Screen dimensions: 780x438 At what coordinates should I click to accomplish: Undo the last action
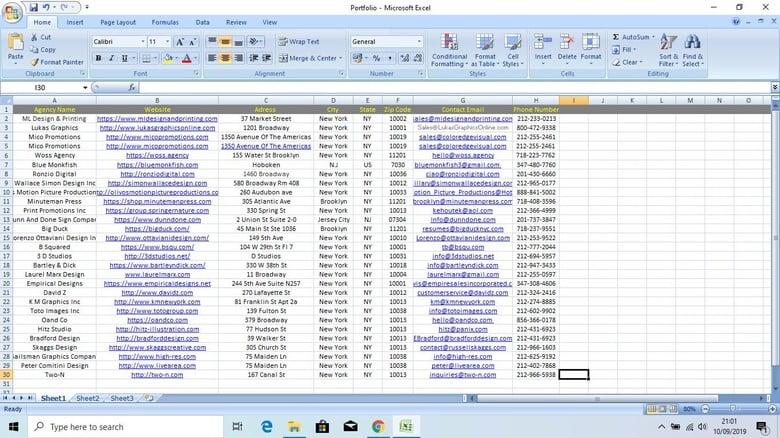click(46, 7)
